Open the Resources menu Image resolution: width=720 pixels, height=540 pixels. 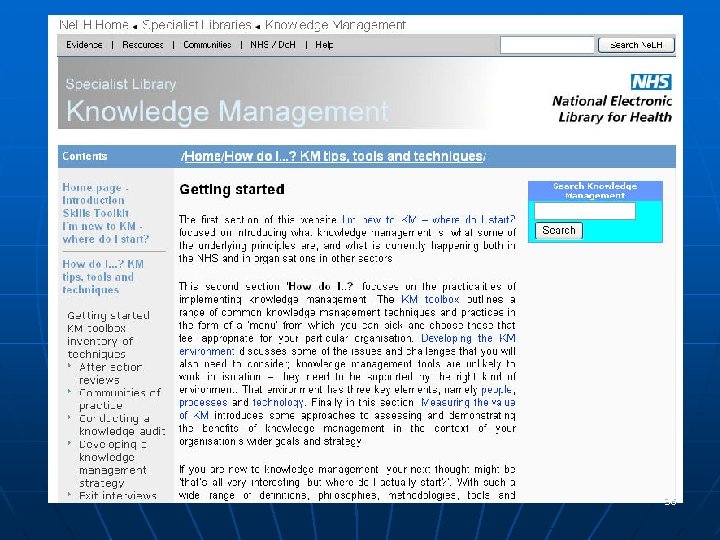pos(143,45)
